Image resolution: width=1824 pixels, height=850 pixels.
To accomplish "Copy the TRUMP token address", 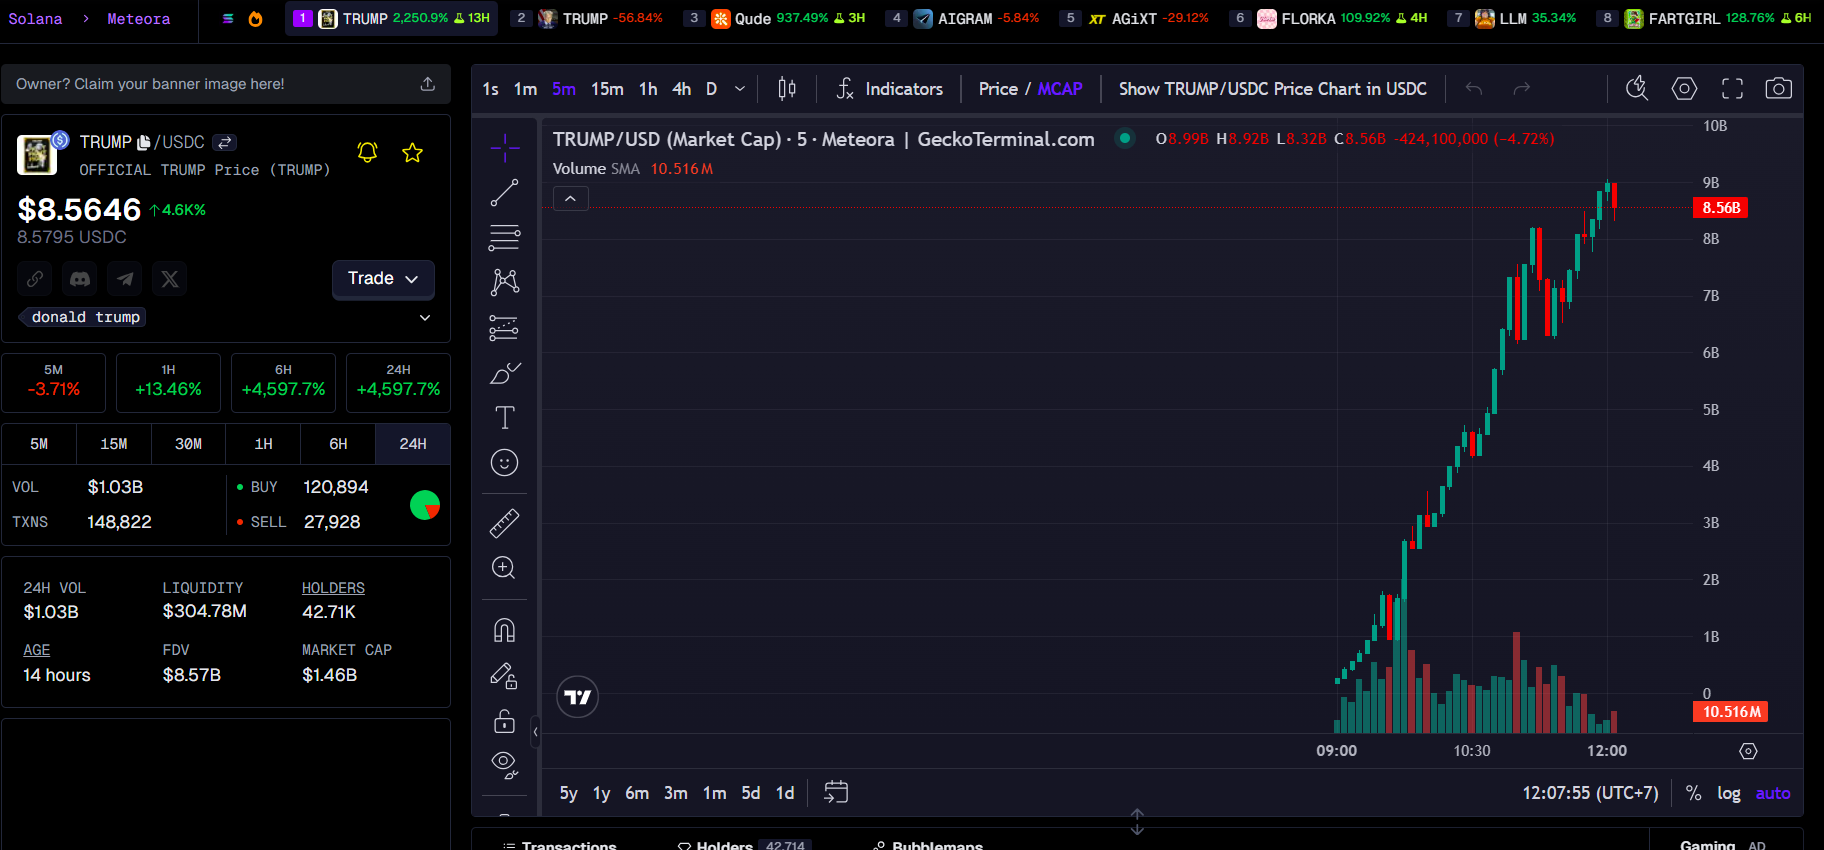I will [x=144, y=143].
